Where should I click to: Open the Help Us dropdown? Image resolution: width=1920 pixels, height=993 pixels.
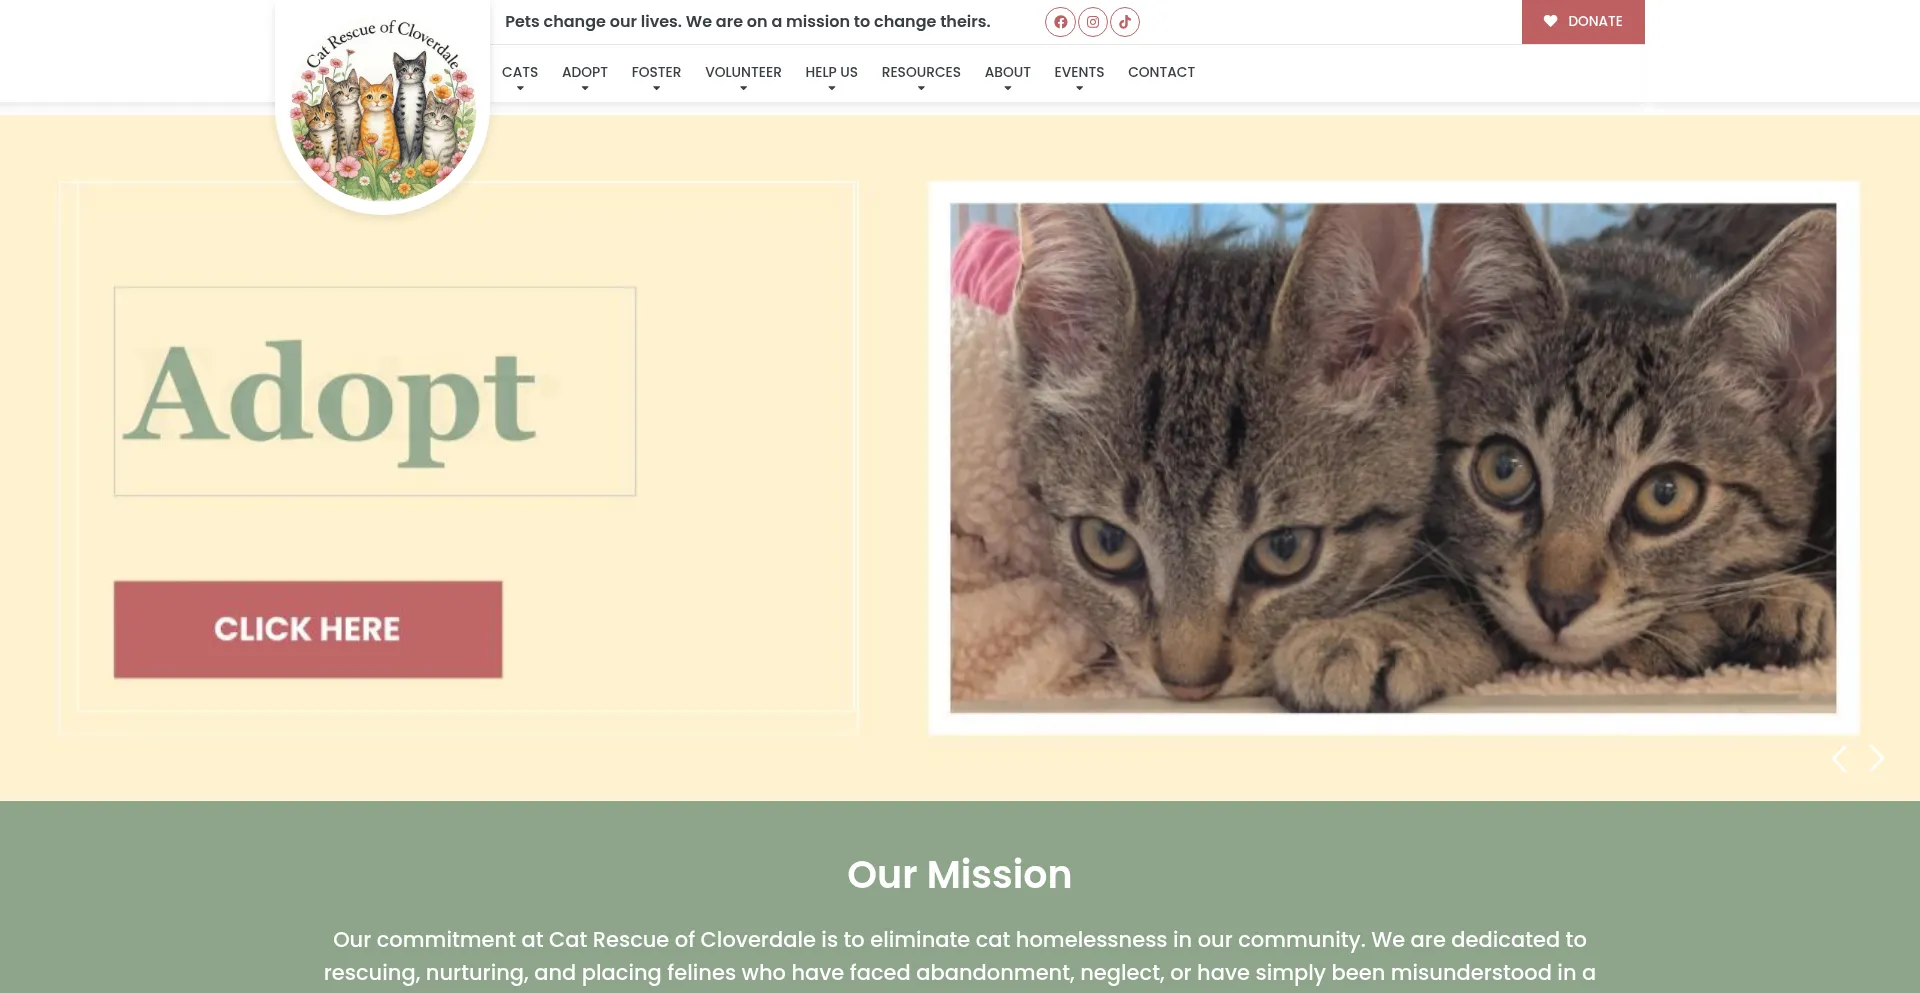point(831,77)
